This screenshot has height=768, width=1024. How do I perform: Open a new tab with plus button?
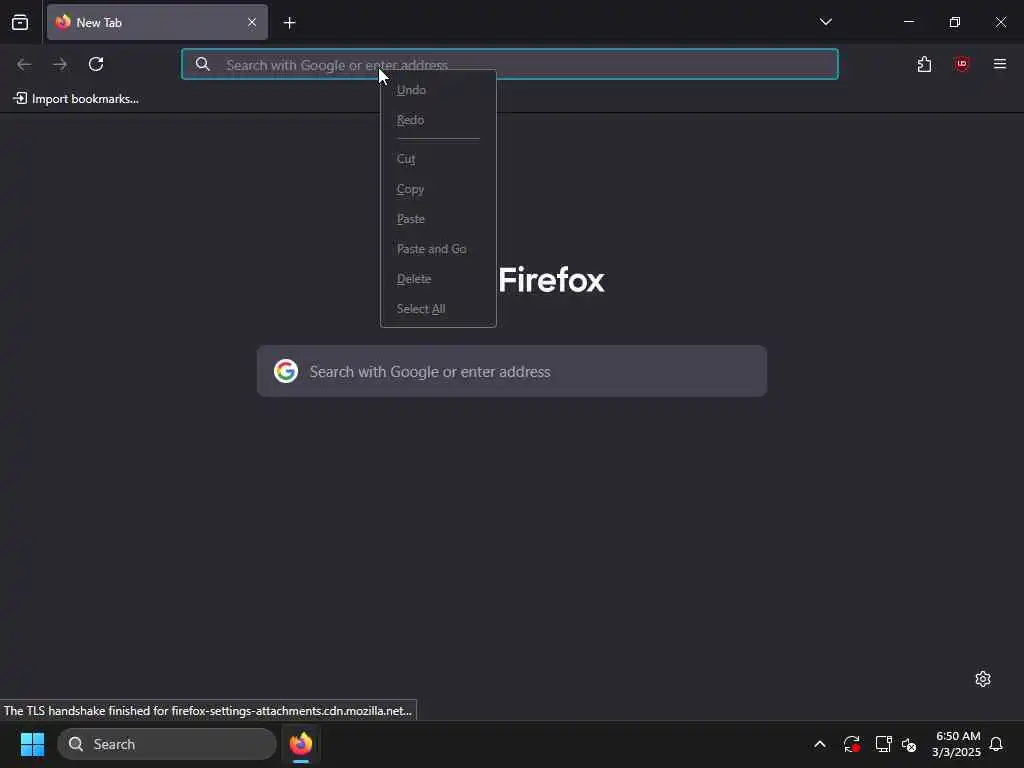[x=289, y=23]
